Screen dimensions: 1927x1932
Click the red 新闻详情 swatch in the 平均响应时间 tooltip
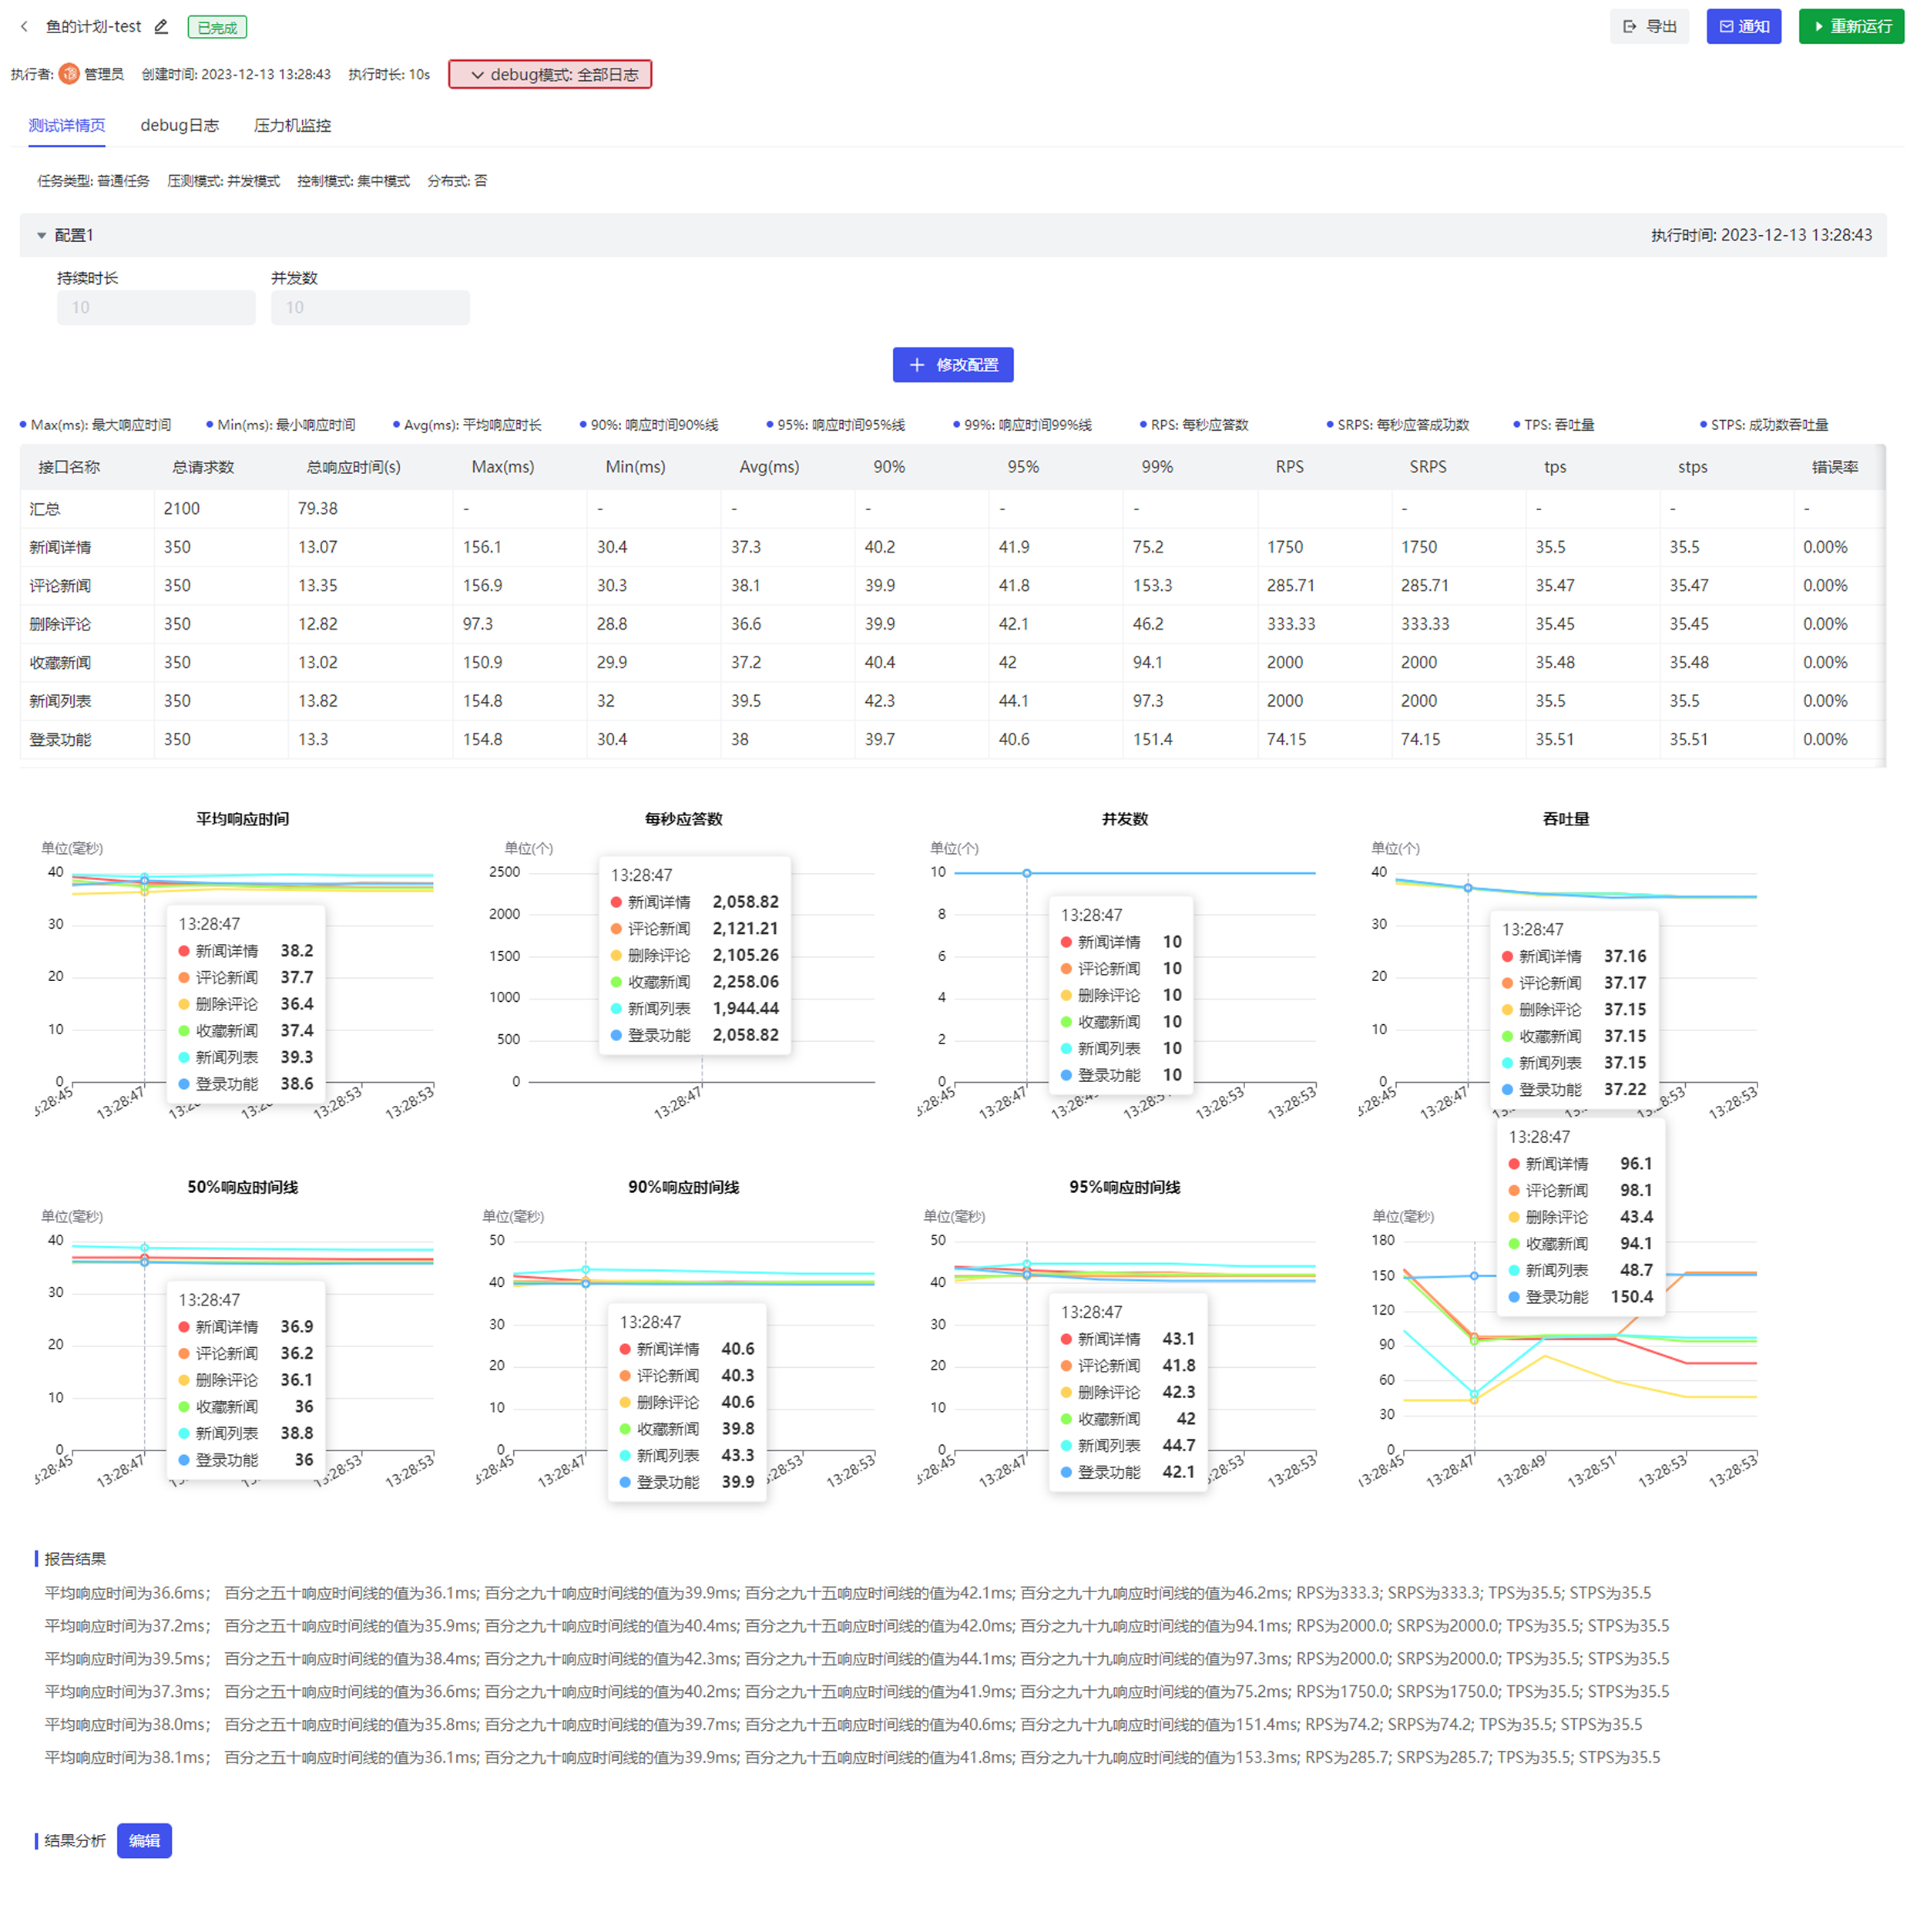[x=184, y=951]
